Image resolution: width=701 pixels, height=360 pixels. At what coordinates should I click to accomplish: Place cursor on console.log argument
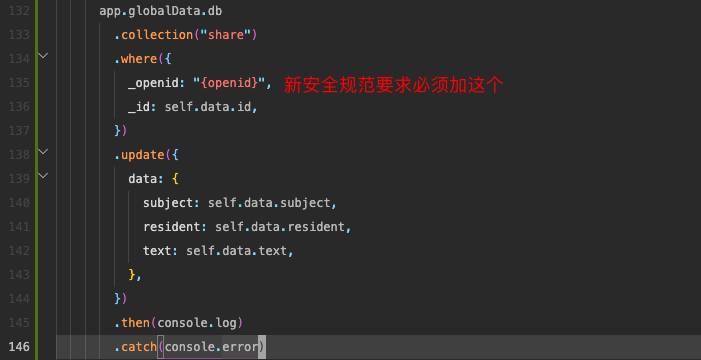click(197, 322)
